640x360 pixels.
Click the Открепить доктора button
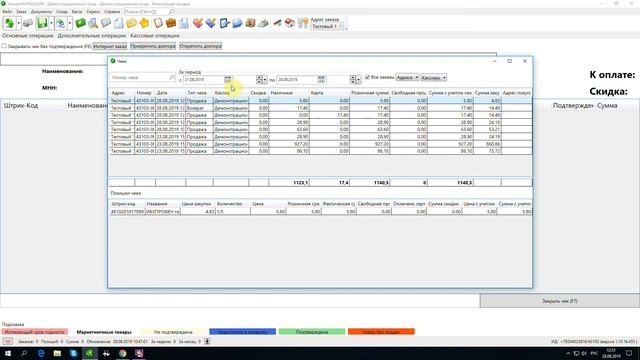(200, 46)
